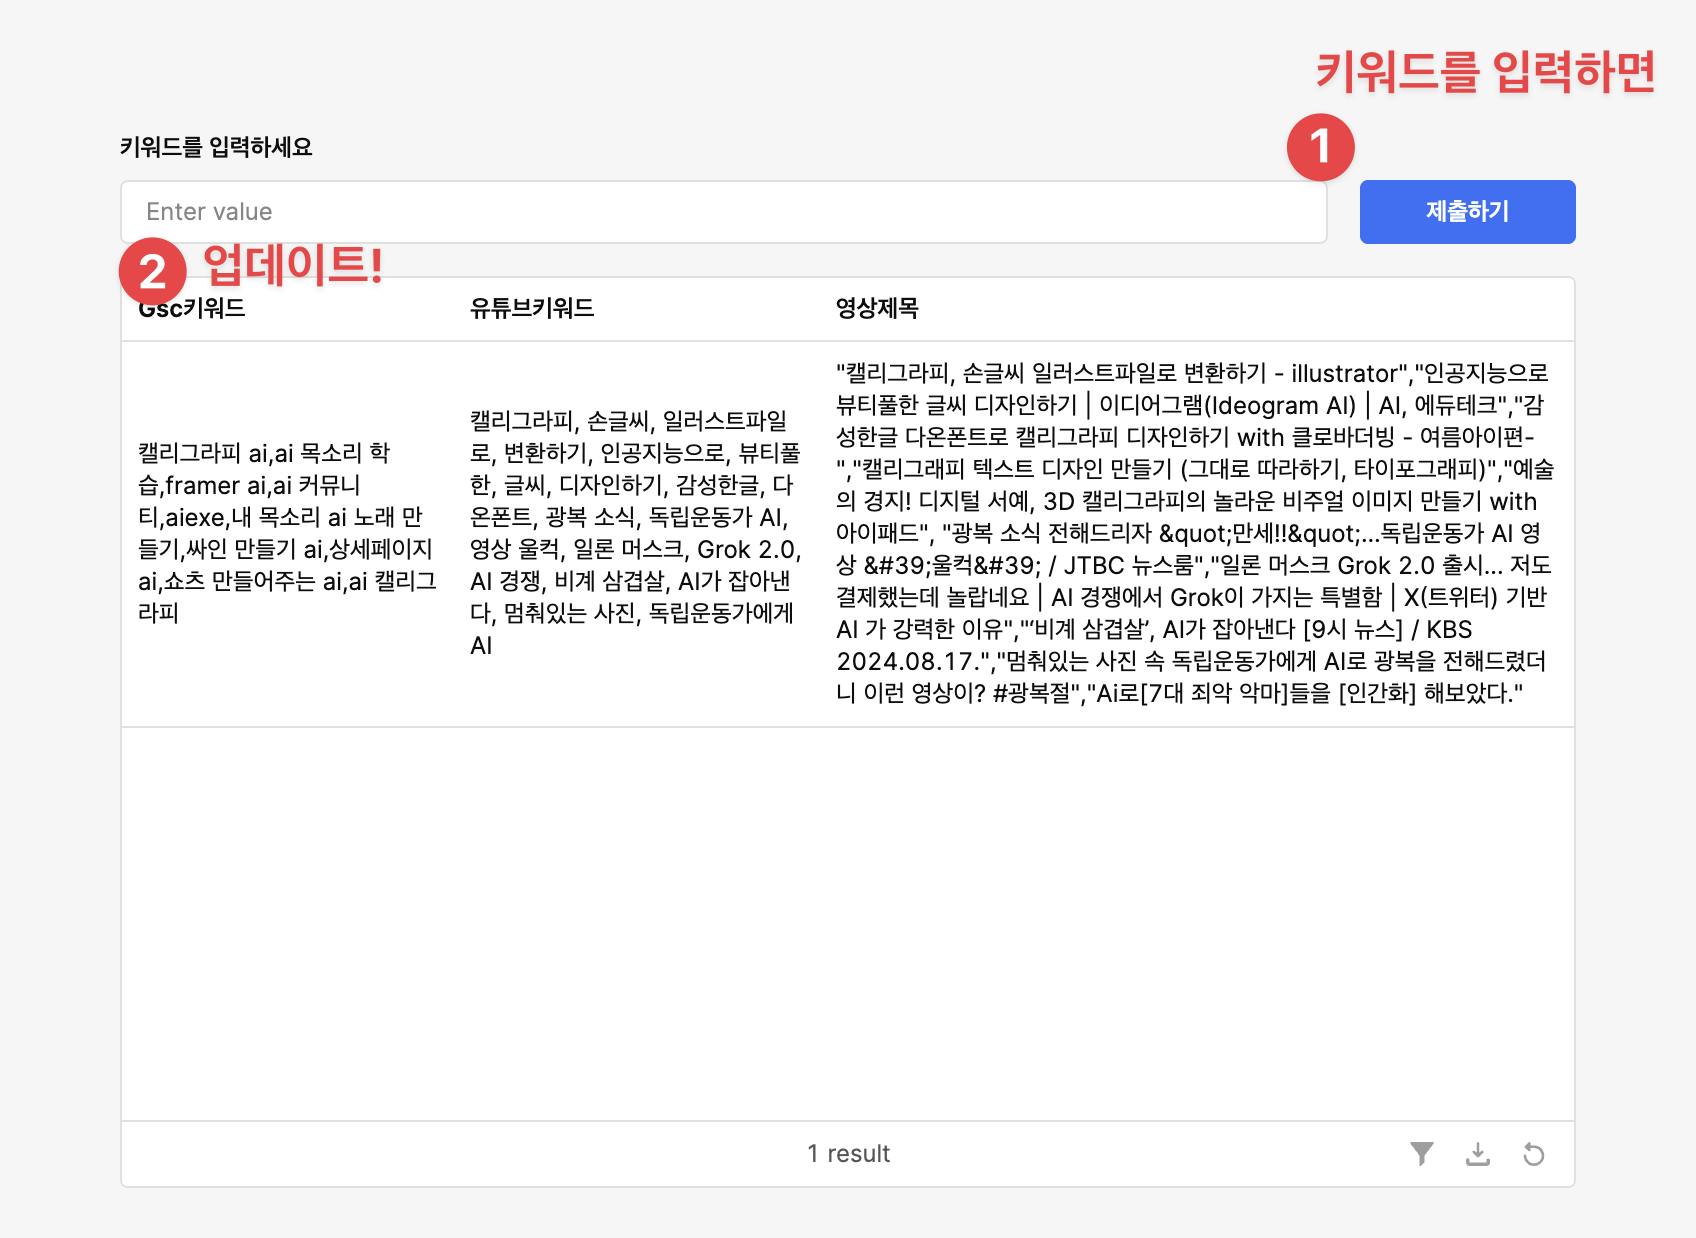Click the 키워드를 입력하세요 field label
The height and width of the screenshot is (1238, 1696).
point(216,147)
